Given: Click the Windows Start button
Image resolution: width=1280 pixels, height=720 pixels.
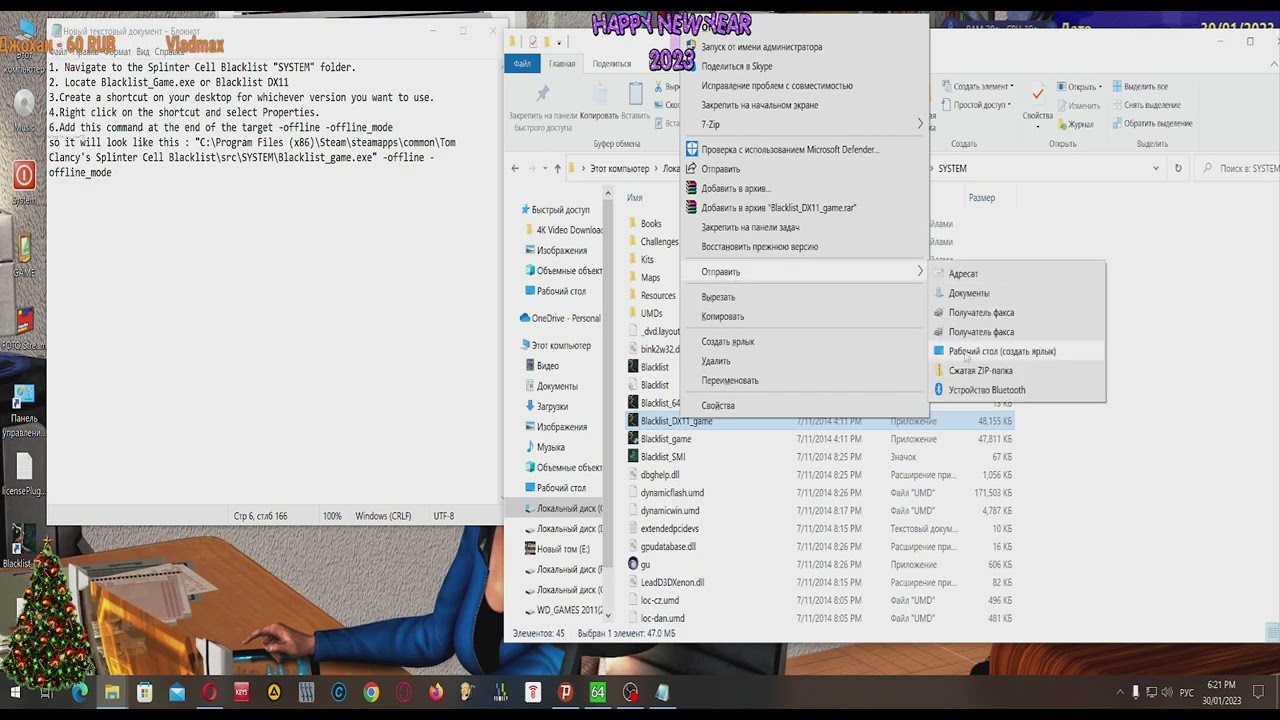Looking at the screenshot, I should [x=16, y=692].
